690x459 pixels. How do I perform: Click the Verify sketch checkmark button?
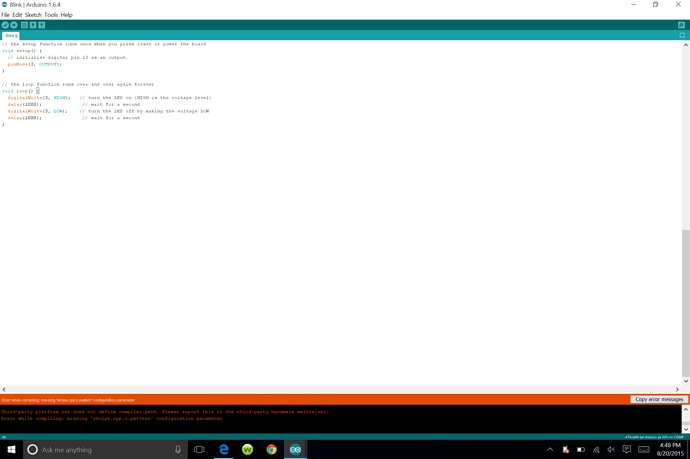5,25
